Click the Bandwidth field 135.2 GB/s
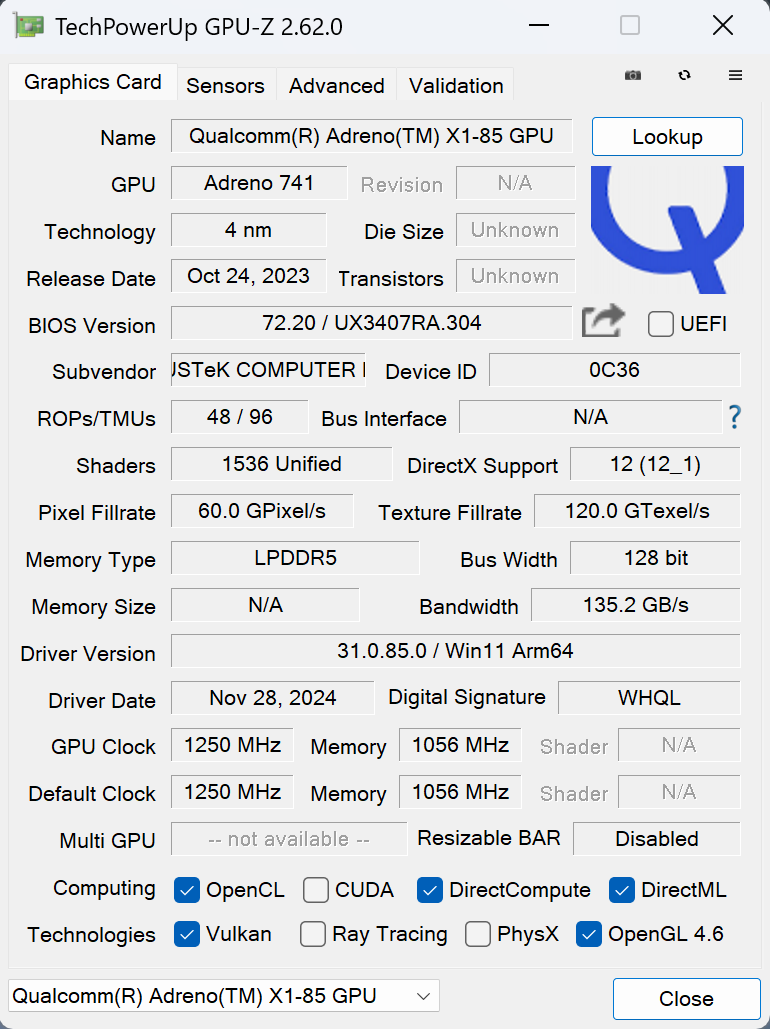Viewport: 770px width, 1029px height. (x=635, y=604)
